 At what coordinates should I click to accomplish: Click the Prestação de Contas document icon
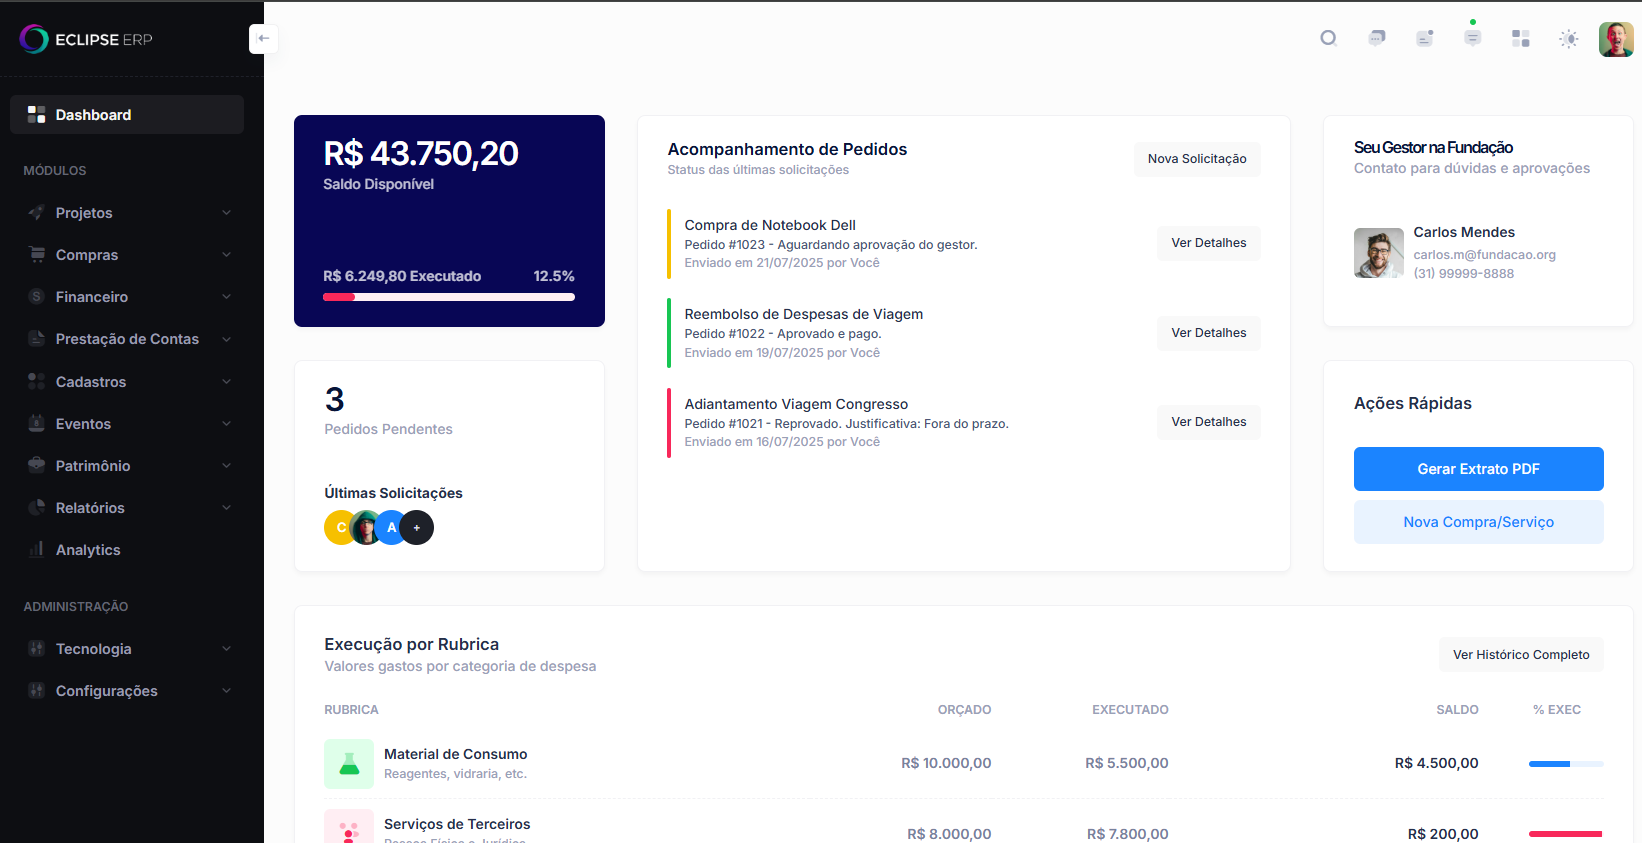[x=36, y=339]
